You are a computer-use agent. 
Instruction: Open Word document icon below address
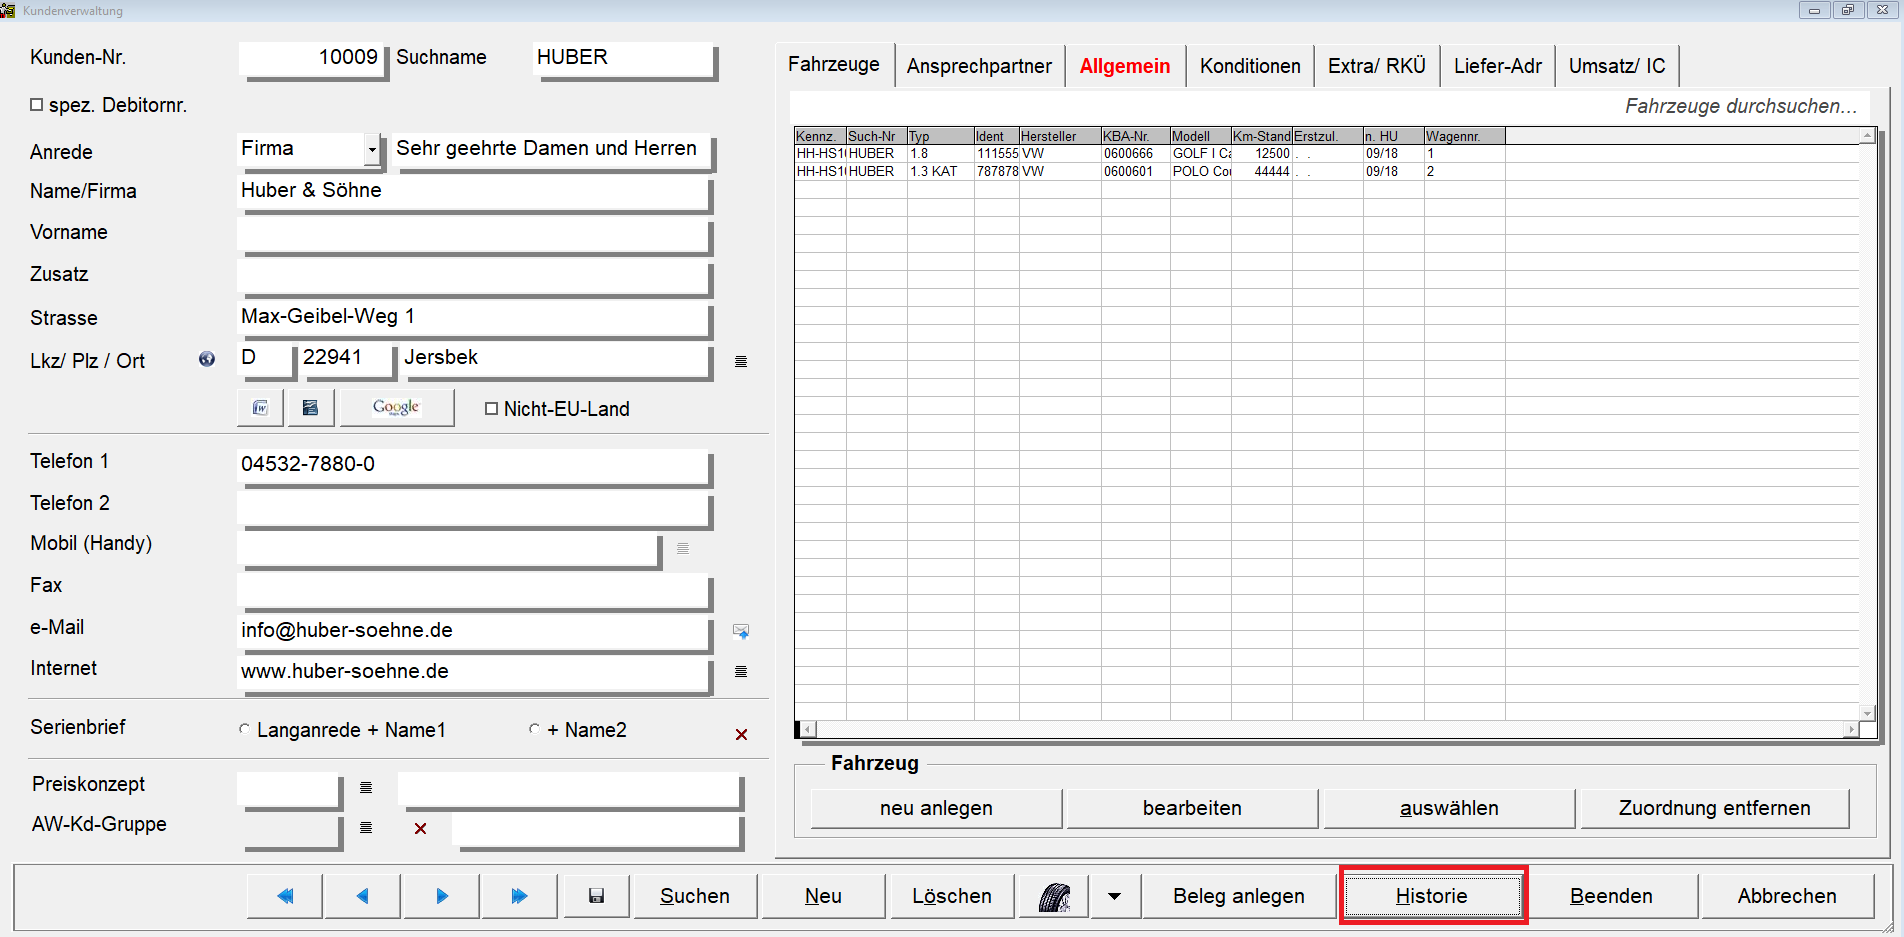click(260, 407)
